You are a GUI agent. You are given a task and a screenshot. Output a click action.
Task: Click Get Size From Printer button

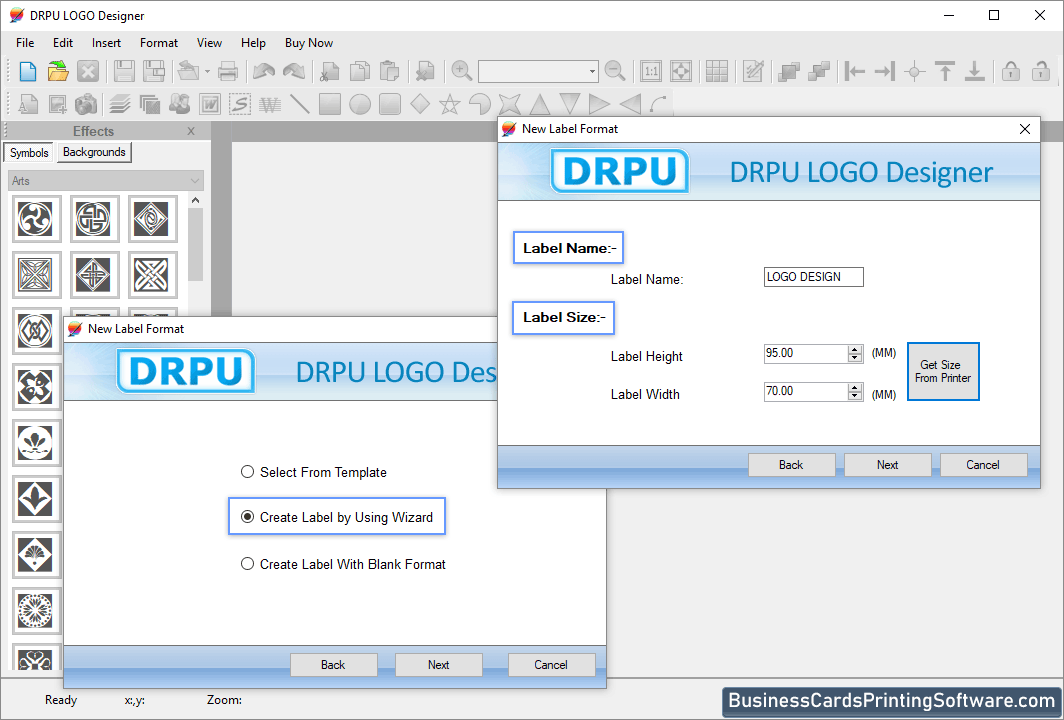click(x=943, y=371)
